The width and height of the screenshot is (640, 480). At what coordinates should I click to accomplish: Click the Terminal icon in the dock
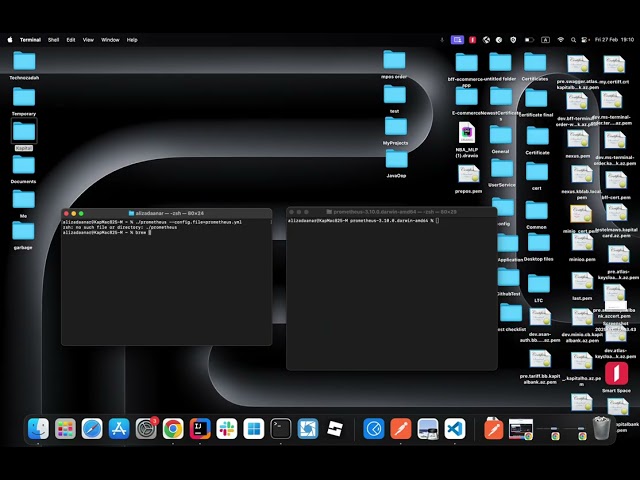coord(281,429)
